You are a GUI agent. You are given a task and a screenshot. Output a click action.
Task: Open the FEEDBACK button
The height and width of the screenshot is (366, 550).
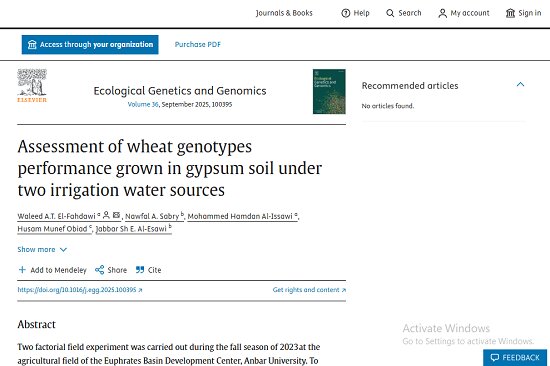[515, 358]
